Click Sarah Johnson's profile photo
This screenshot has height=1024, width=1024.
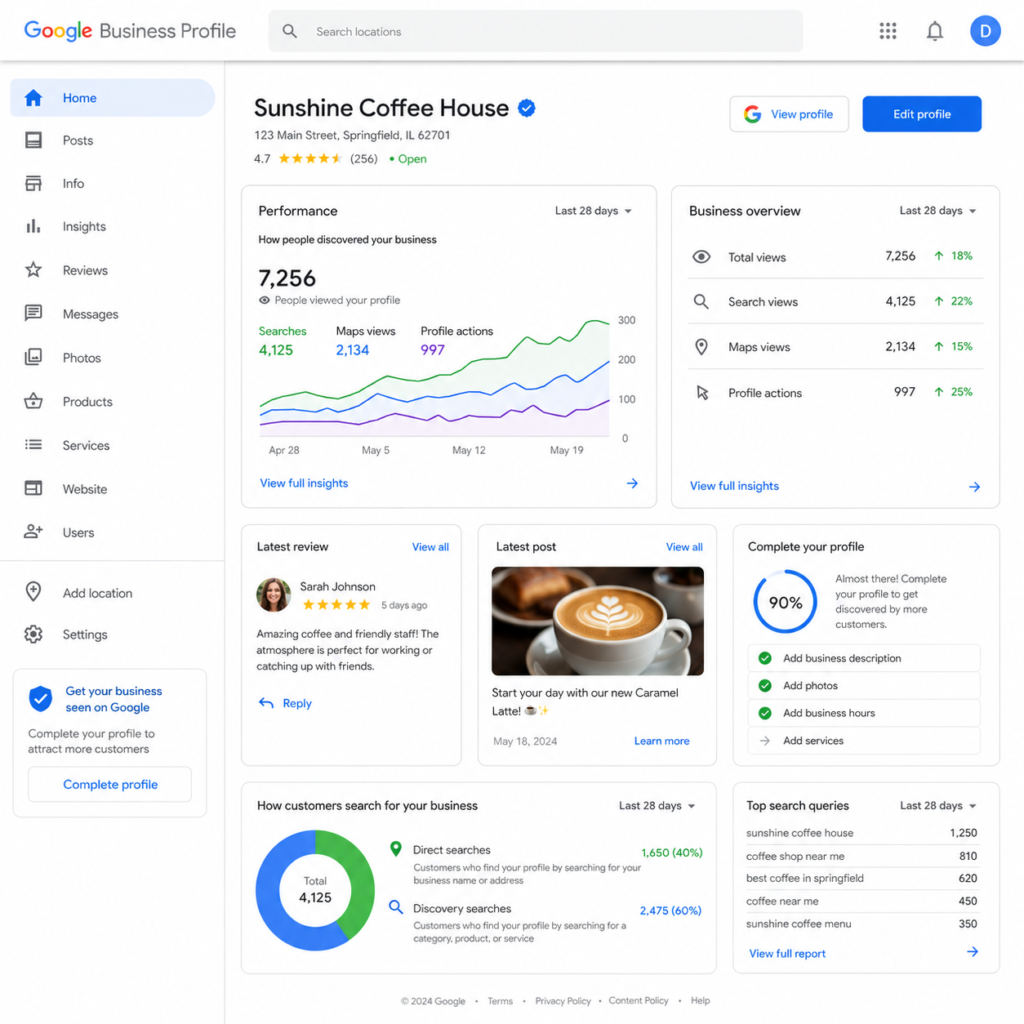274,595
